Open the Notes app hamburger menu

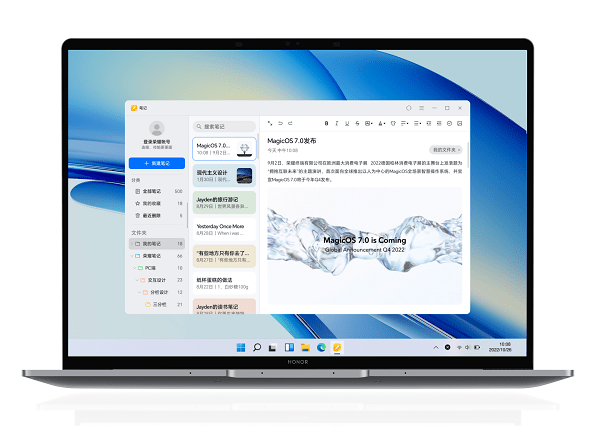(423, 107)
